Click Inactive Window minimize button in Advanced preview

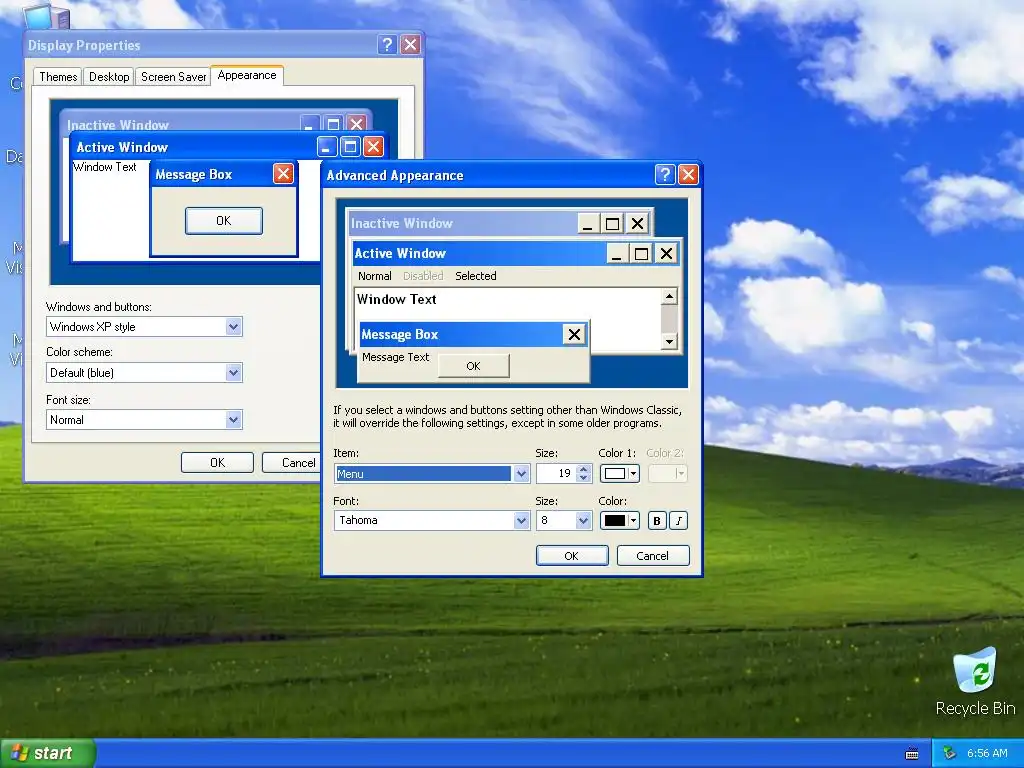[x=587, y=224]
